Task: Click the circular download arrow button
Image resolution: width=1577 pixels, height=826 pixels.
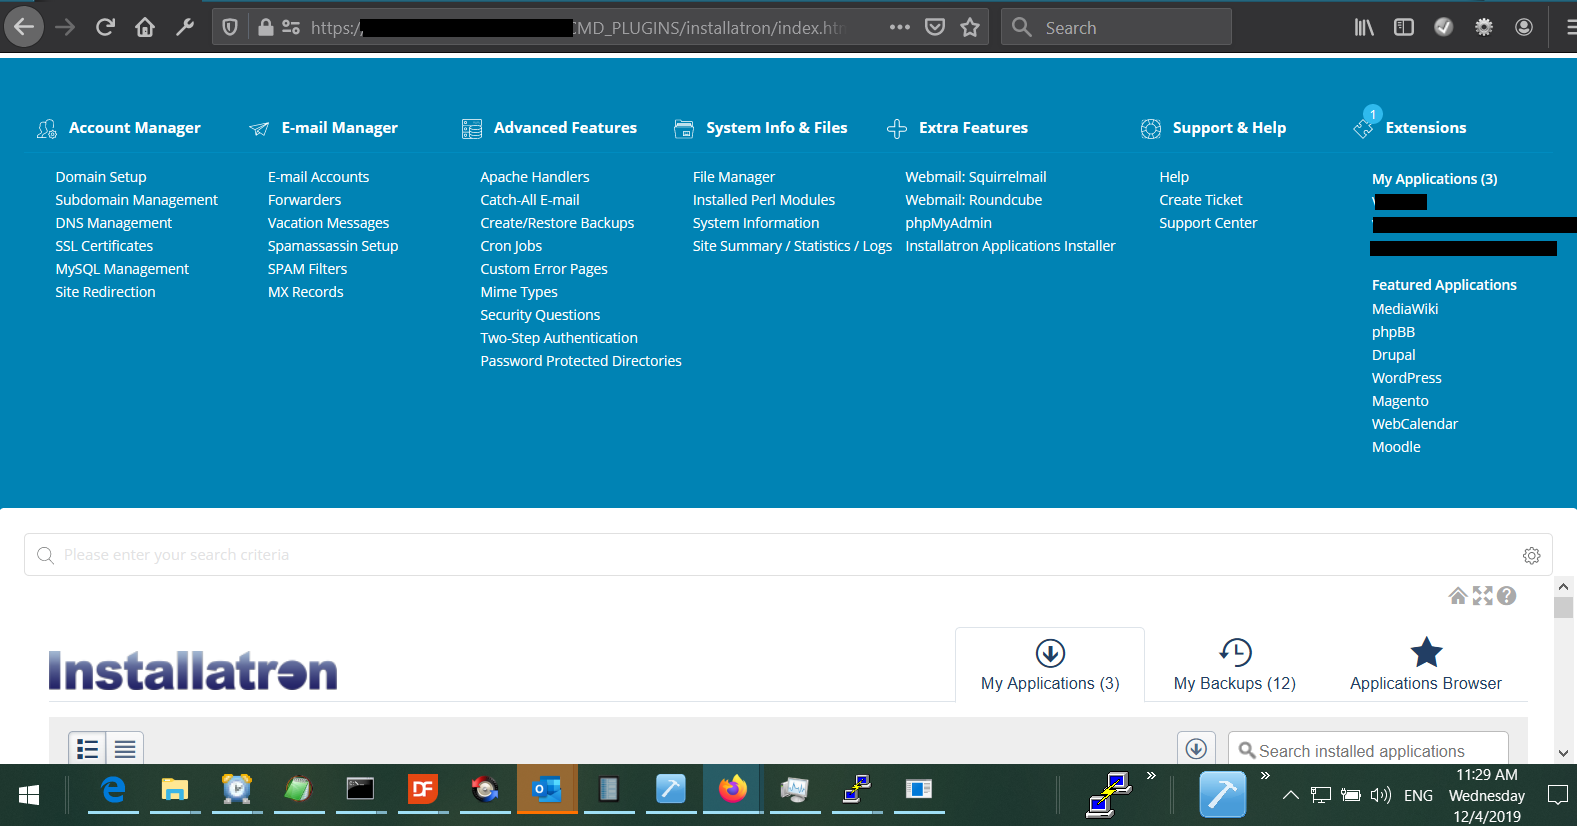Action: (x=1196, y=748)
